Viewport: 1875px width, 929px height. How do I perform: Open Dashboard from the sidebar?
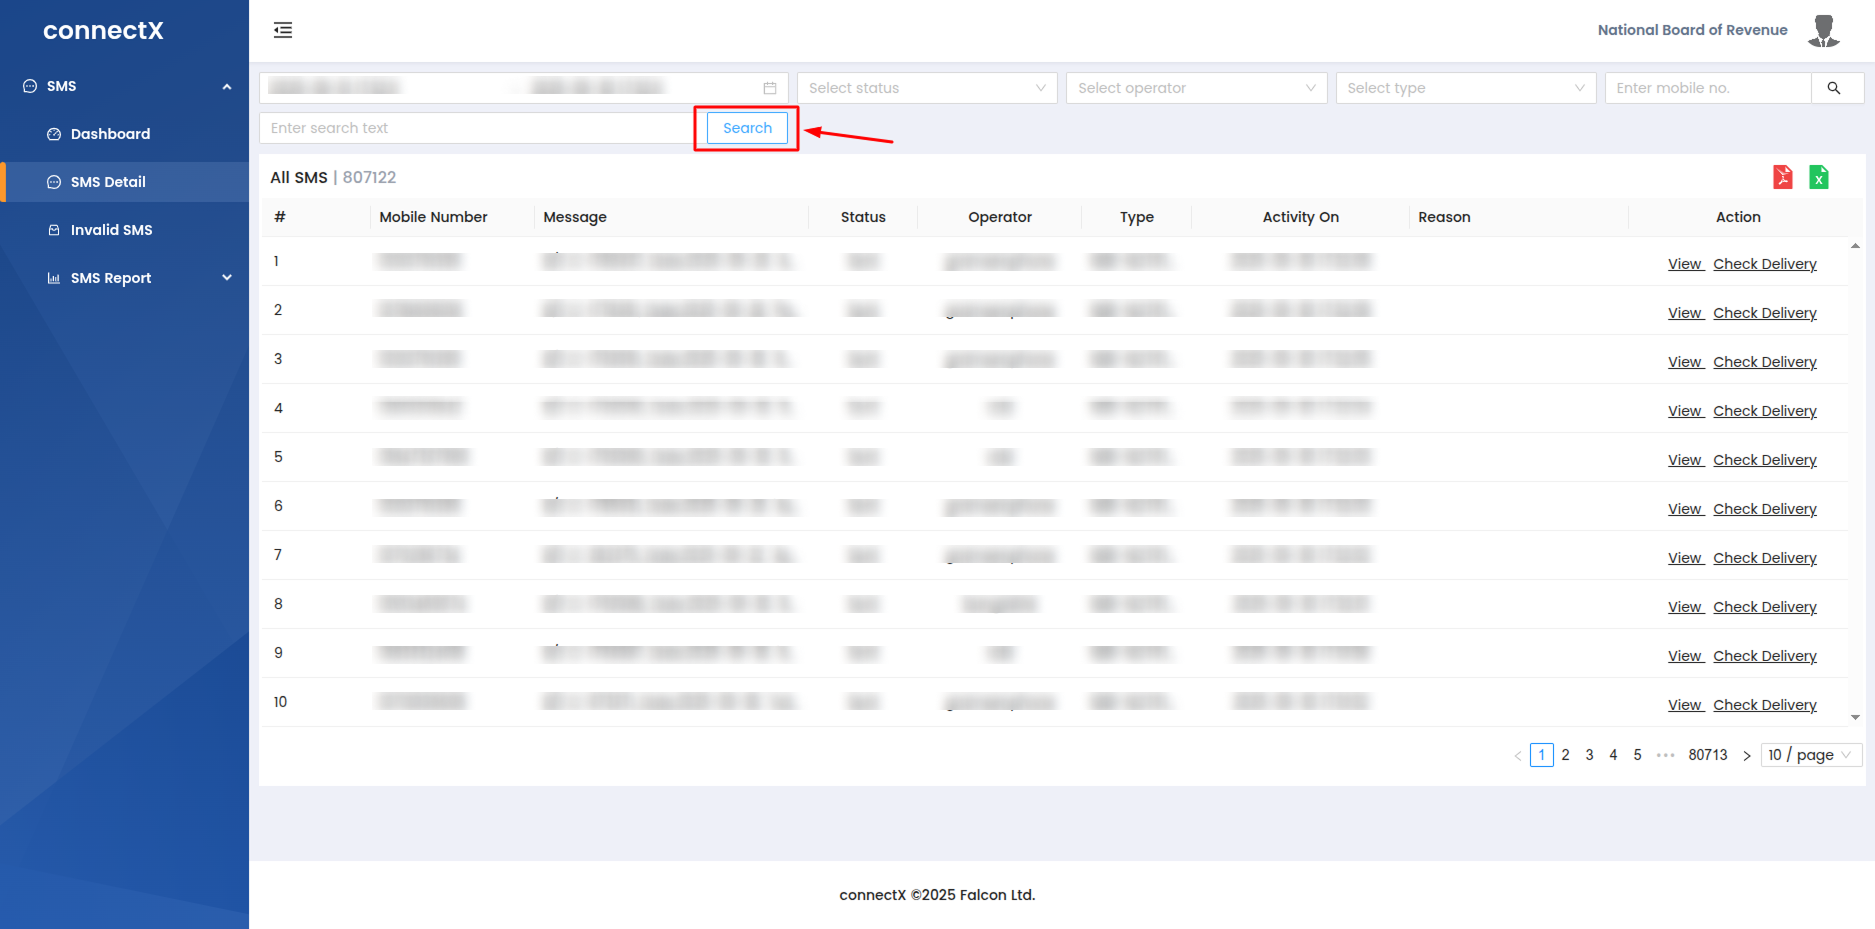(110, 134)
